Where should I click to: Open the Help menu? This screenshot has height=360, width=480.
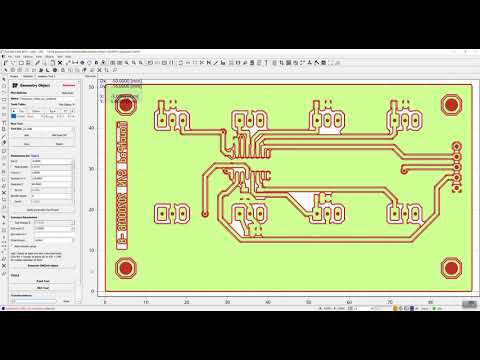(68, 56)
